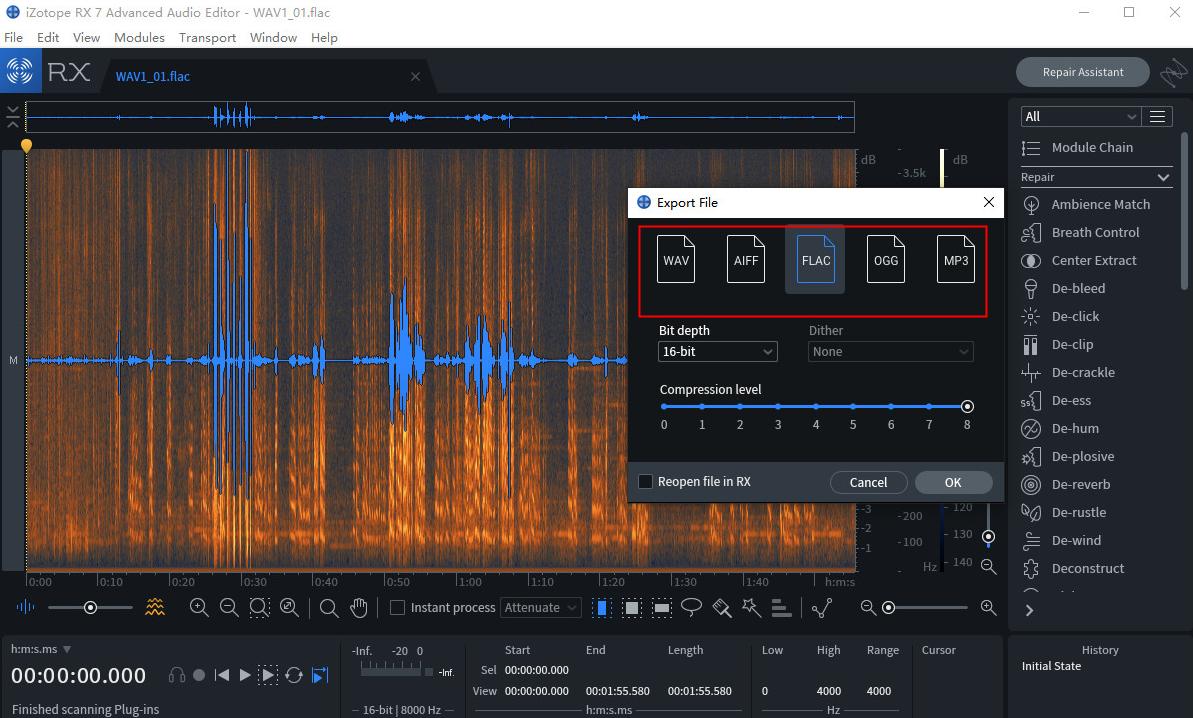Screen dimensions: 1193x718
Task: Toggle the Instant process checkbox
Action: 397,607
